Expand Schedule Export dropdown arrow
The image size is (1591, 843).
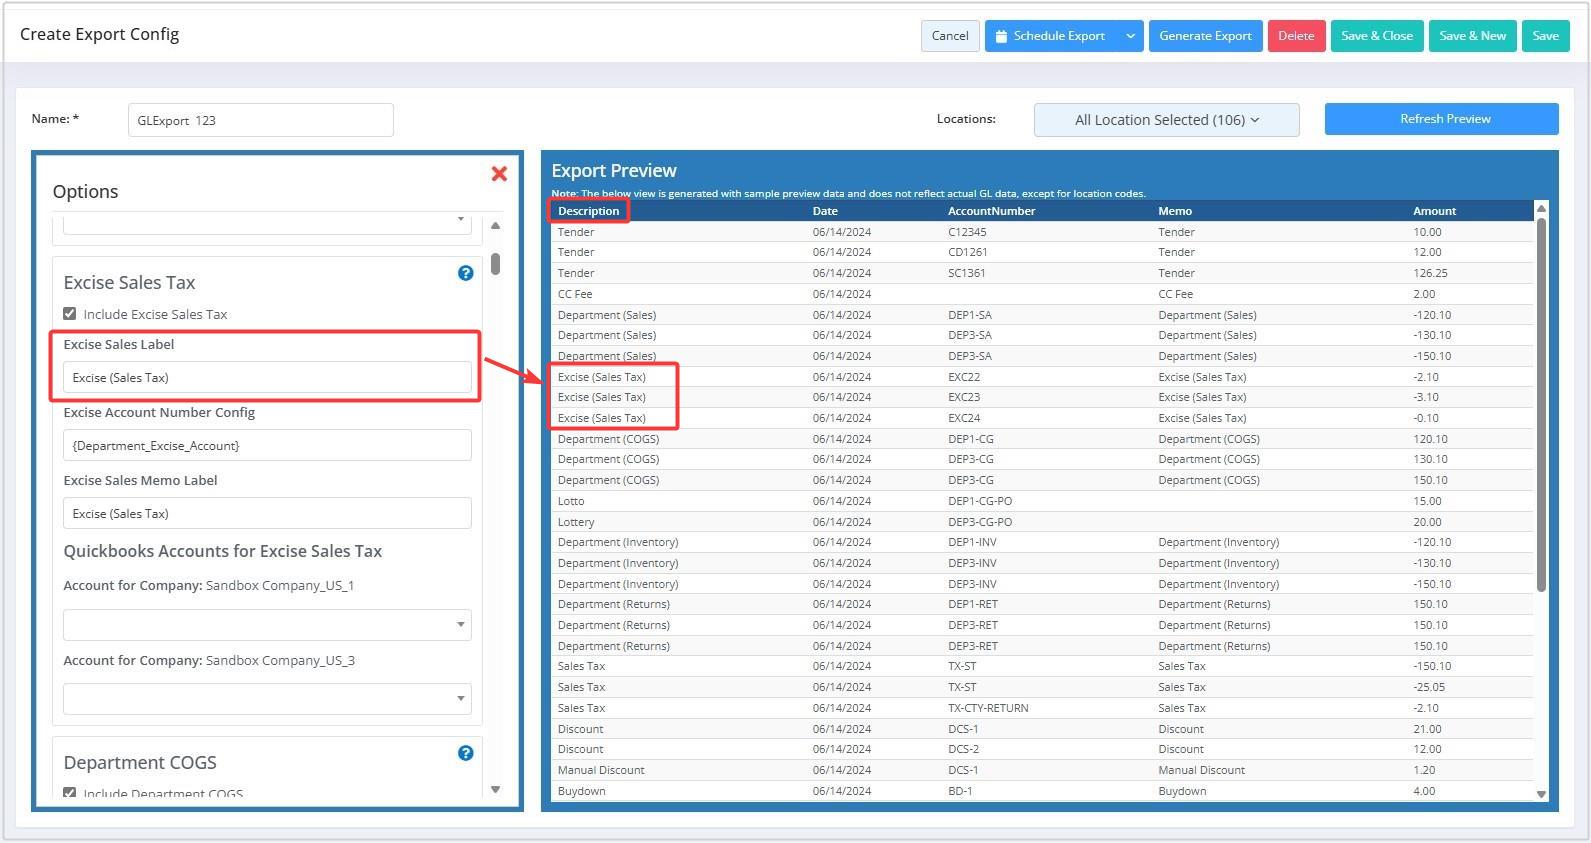click(x=1130, y=36)
